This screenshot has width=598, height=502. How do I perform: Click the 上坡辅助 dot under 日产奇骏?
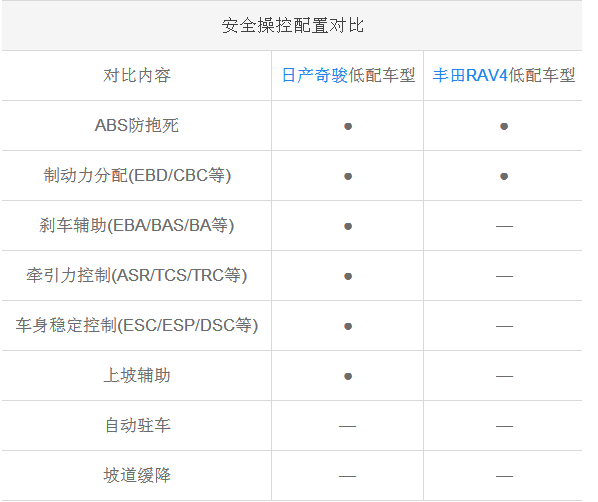(348, 376)
